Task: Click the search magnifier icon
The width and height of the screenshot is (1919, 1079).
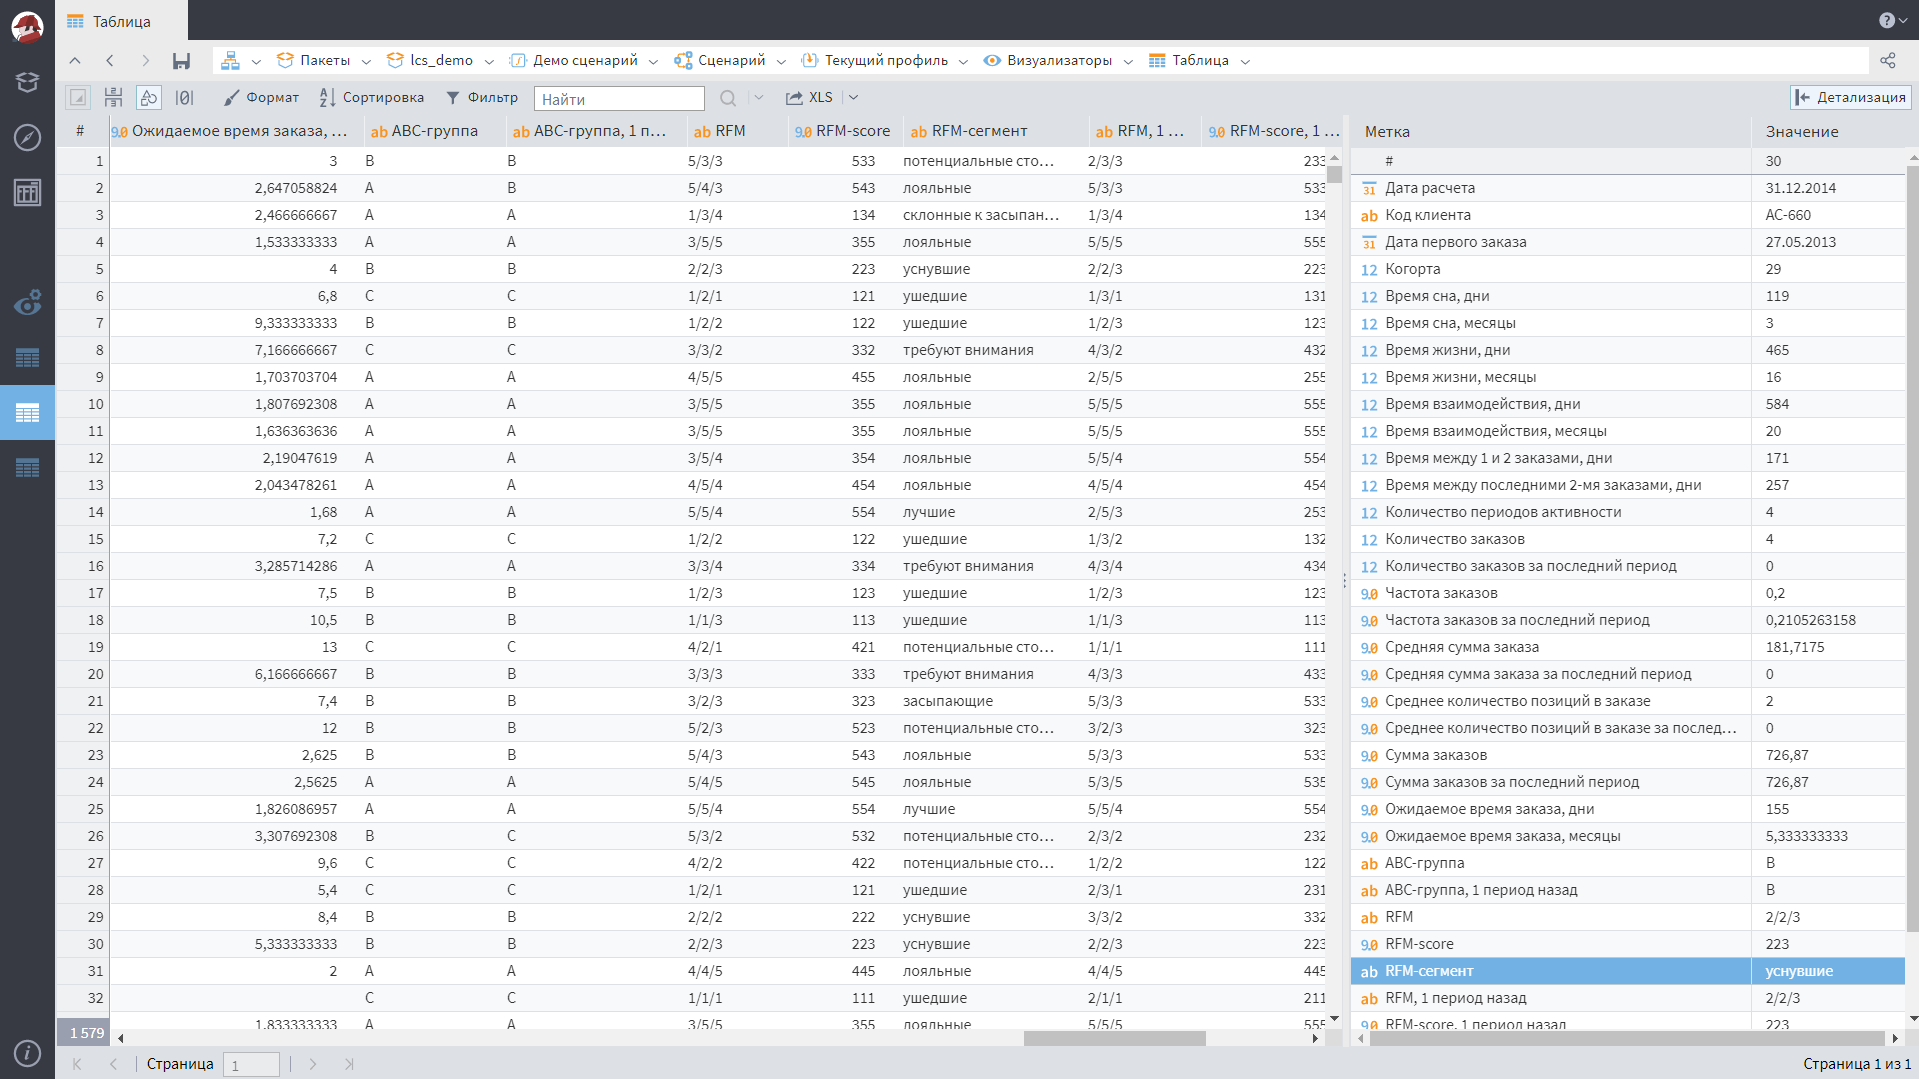Action: [x=728, y=98]
